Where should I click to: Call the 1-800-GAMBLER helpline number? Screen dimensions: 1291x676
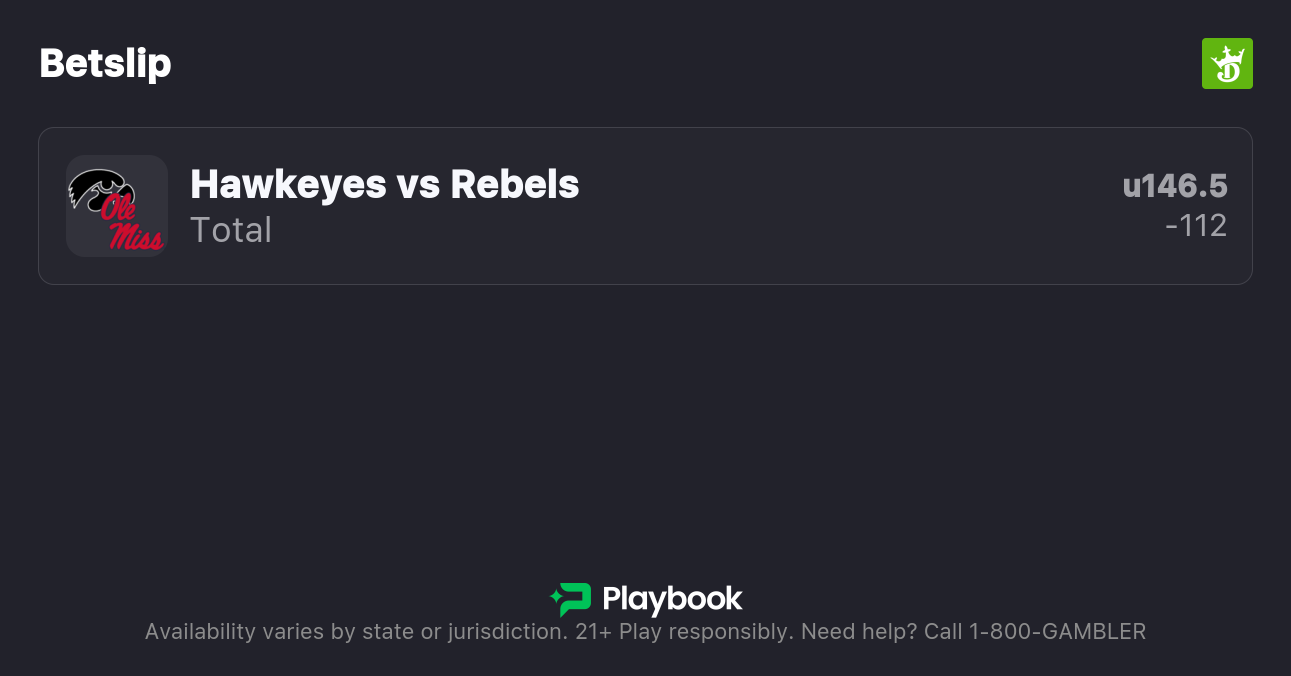coord(1057,632)
